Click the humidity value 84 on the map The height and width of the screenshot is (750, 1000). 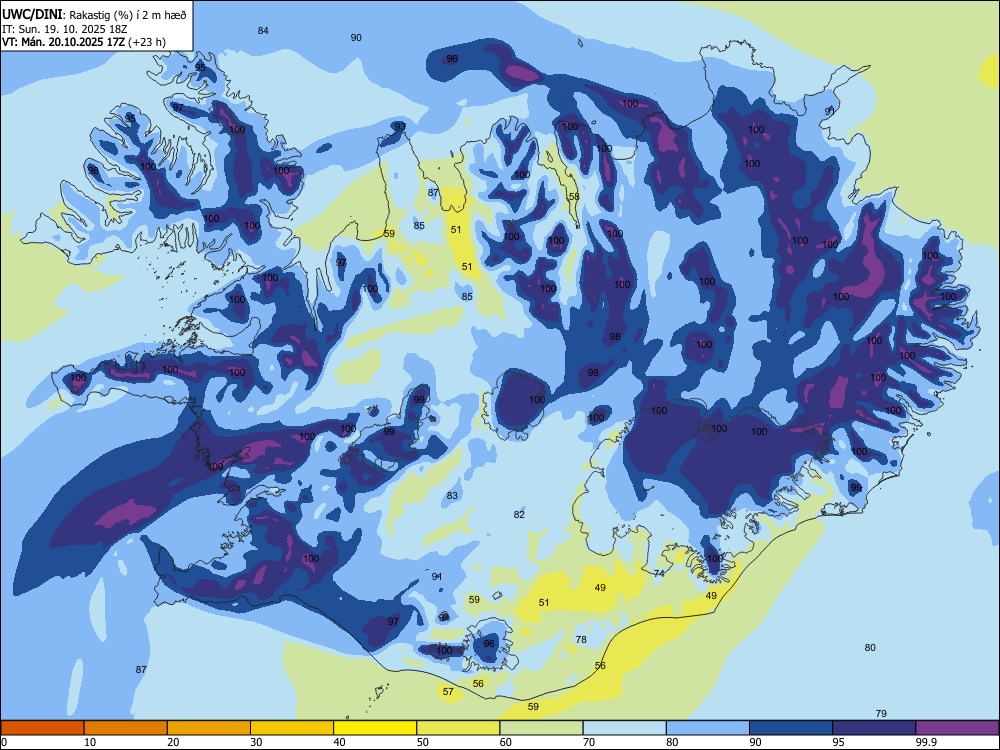(263, 31)
